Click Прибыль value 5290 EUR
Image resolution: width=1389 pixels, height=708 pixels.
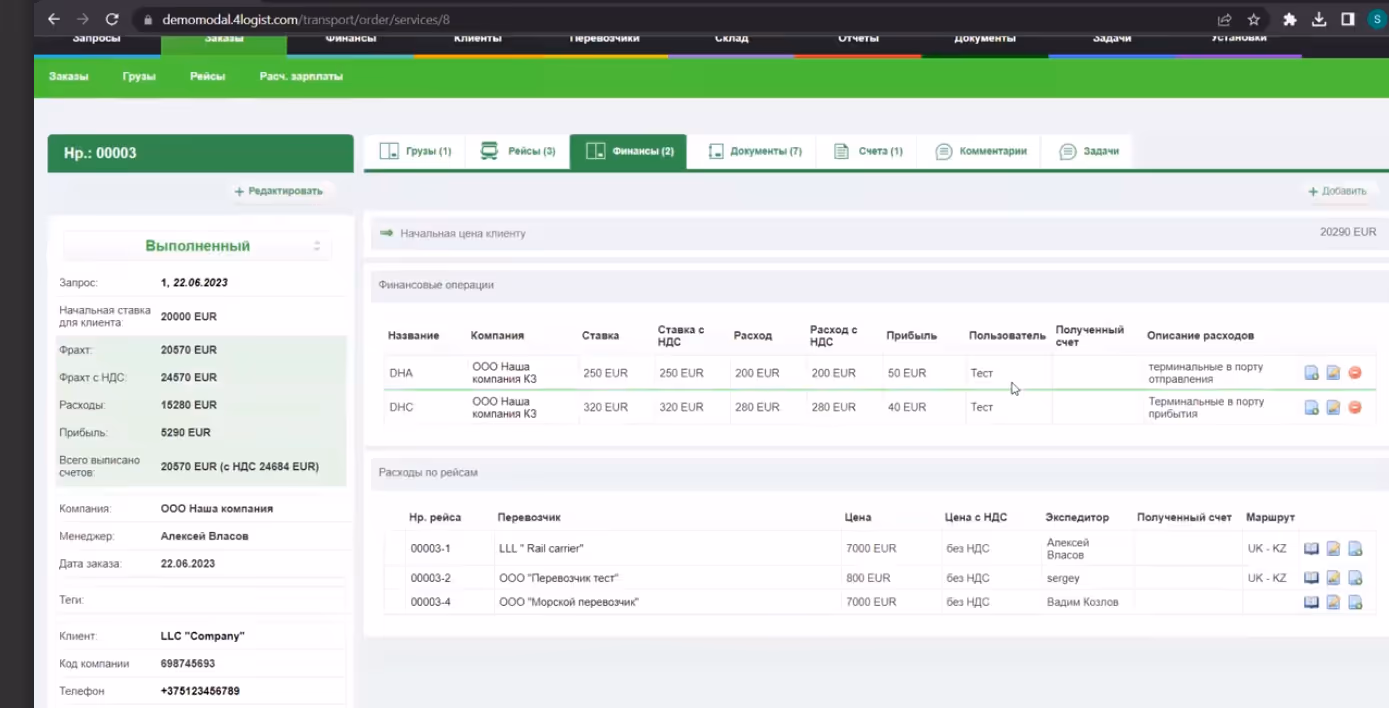pos(186,433)
